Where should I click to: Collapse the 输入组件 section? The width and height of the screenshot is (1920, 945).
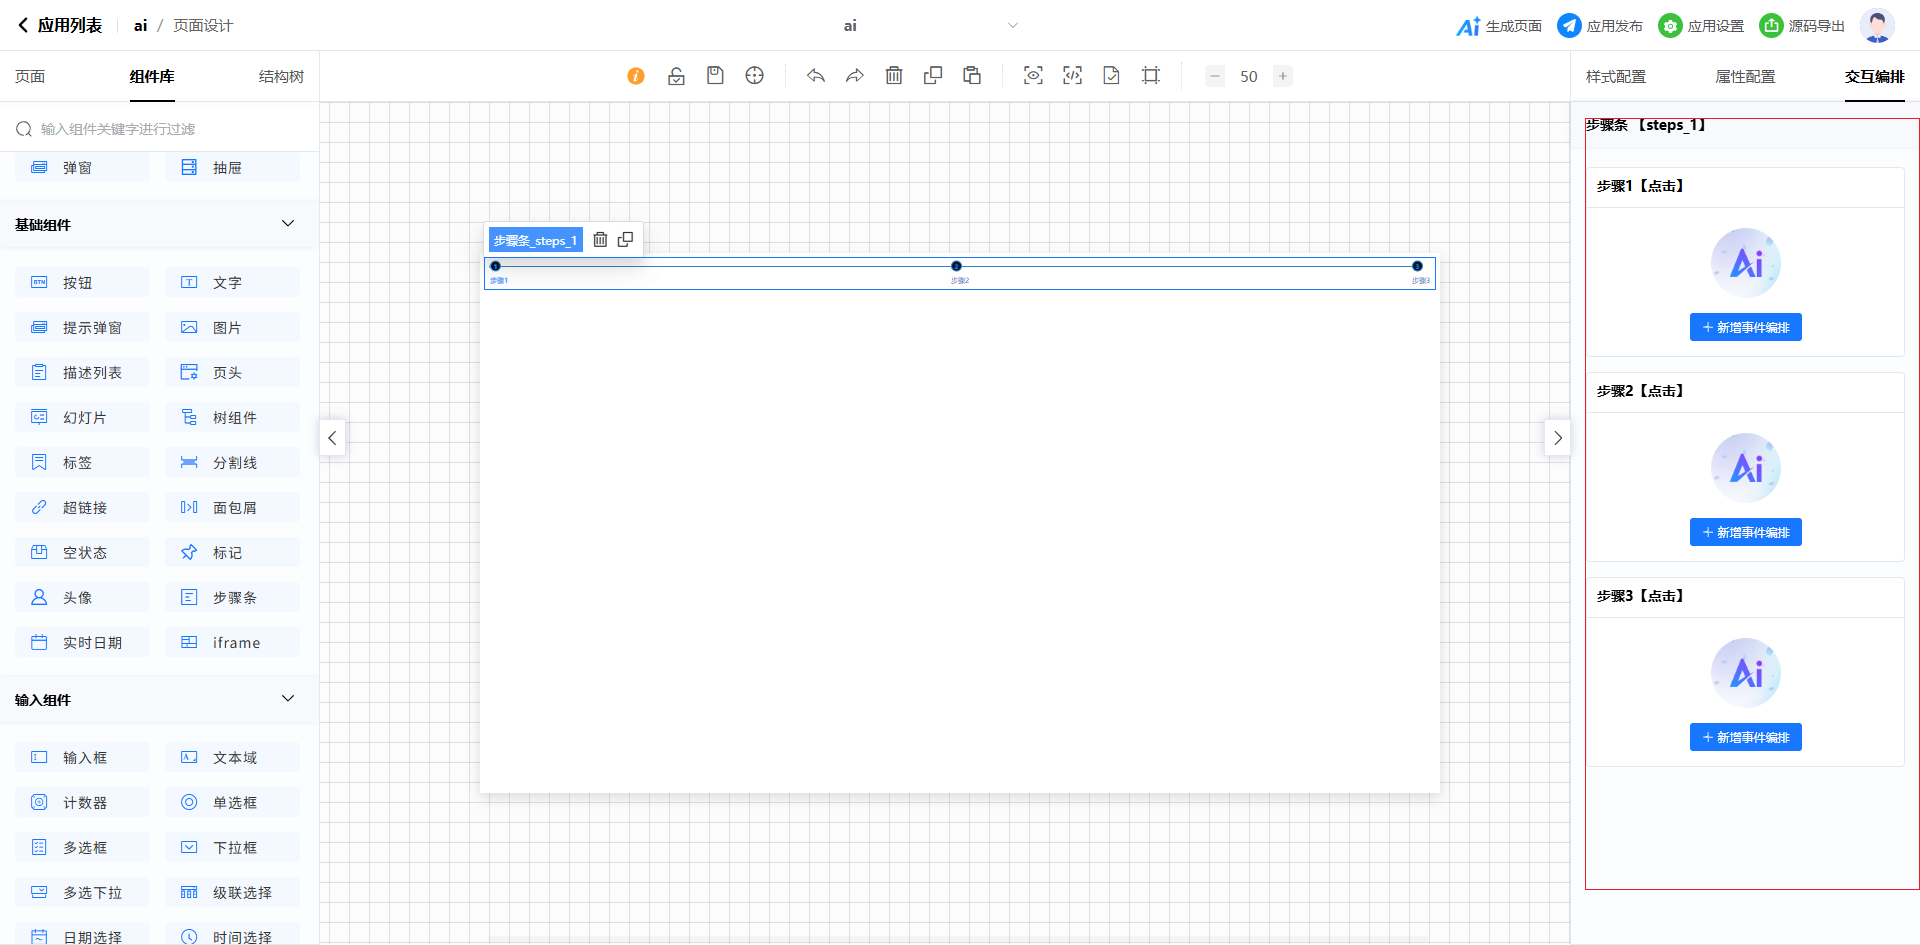coord(288,699)
